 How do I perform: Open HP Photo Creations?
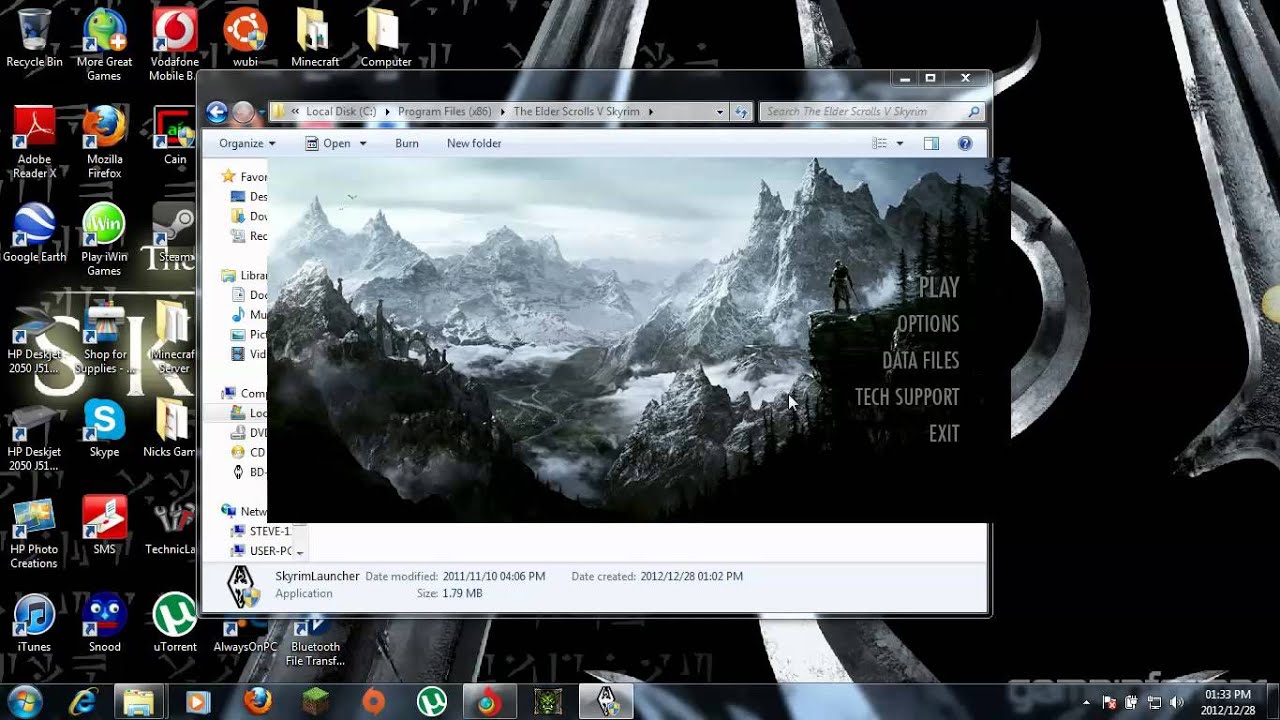click(34, 533)
